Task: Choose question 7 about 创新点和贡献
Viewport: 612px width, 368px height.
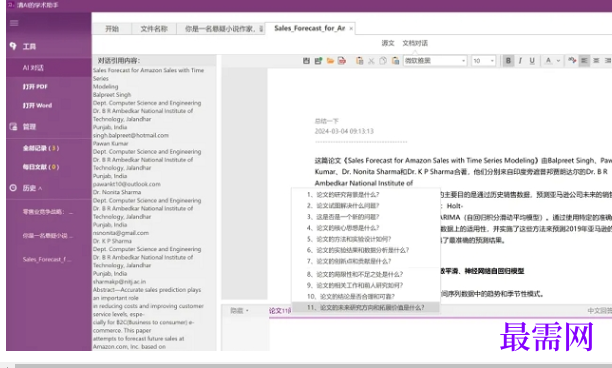Action: 366,261
